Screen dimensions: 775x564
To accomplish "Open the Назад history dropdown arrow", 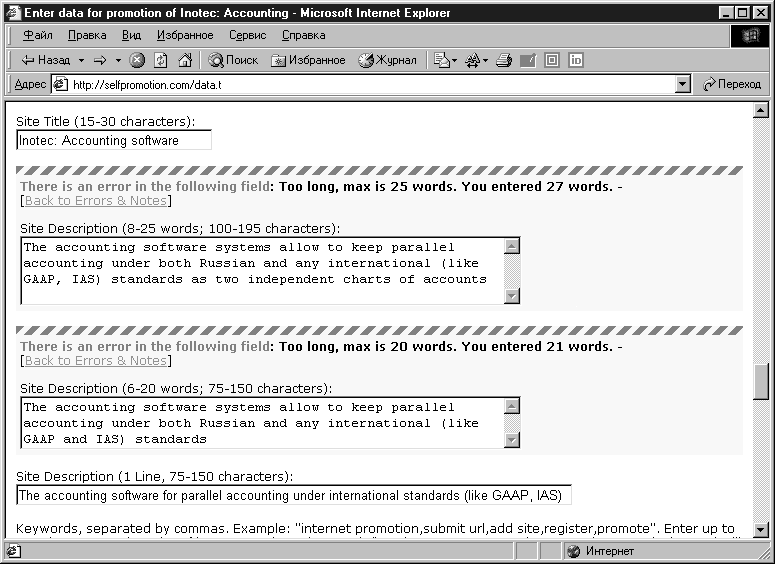I will (82, 60).
